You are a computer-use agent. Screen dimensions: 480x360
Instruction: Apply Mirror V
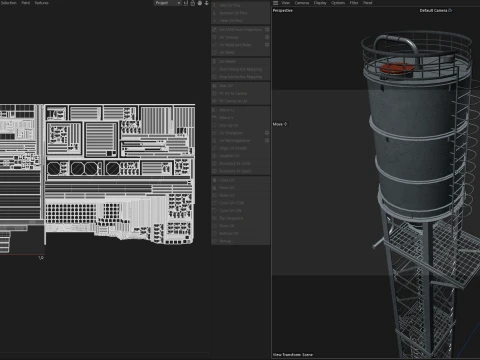pos(240,118)
